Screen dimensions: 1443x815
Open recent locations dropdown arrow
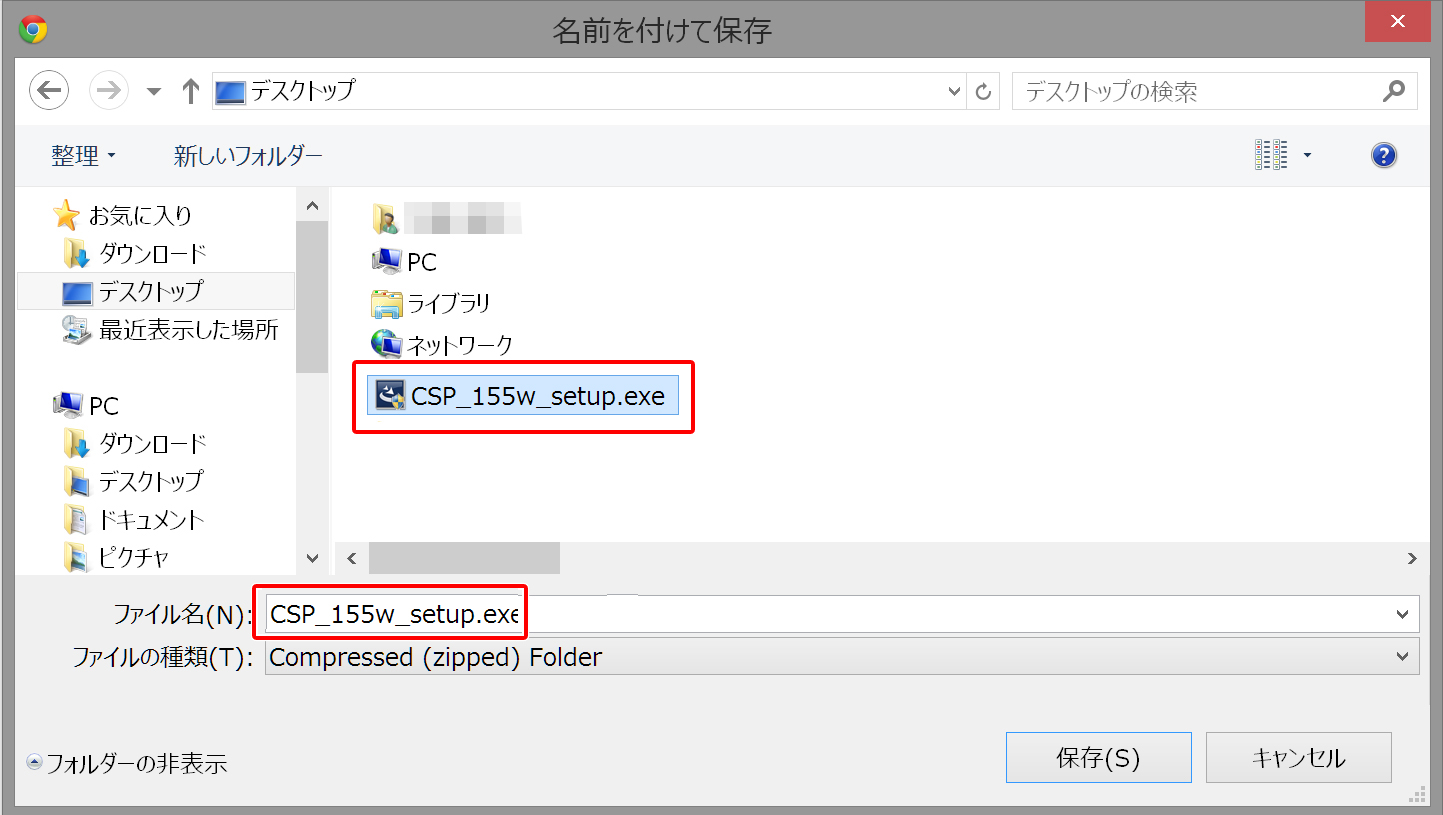(154, 92)
